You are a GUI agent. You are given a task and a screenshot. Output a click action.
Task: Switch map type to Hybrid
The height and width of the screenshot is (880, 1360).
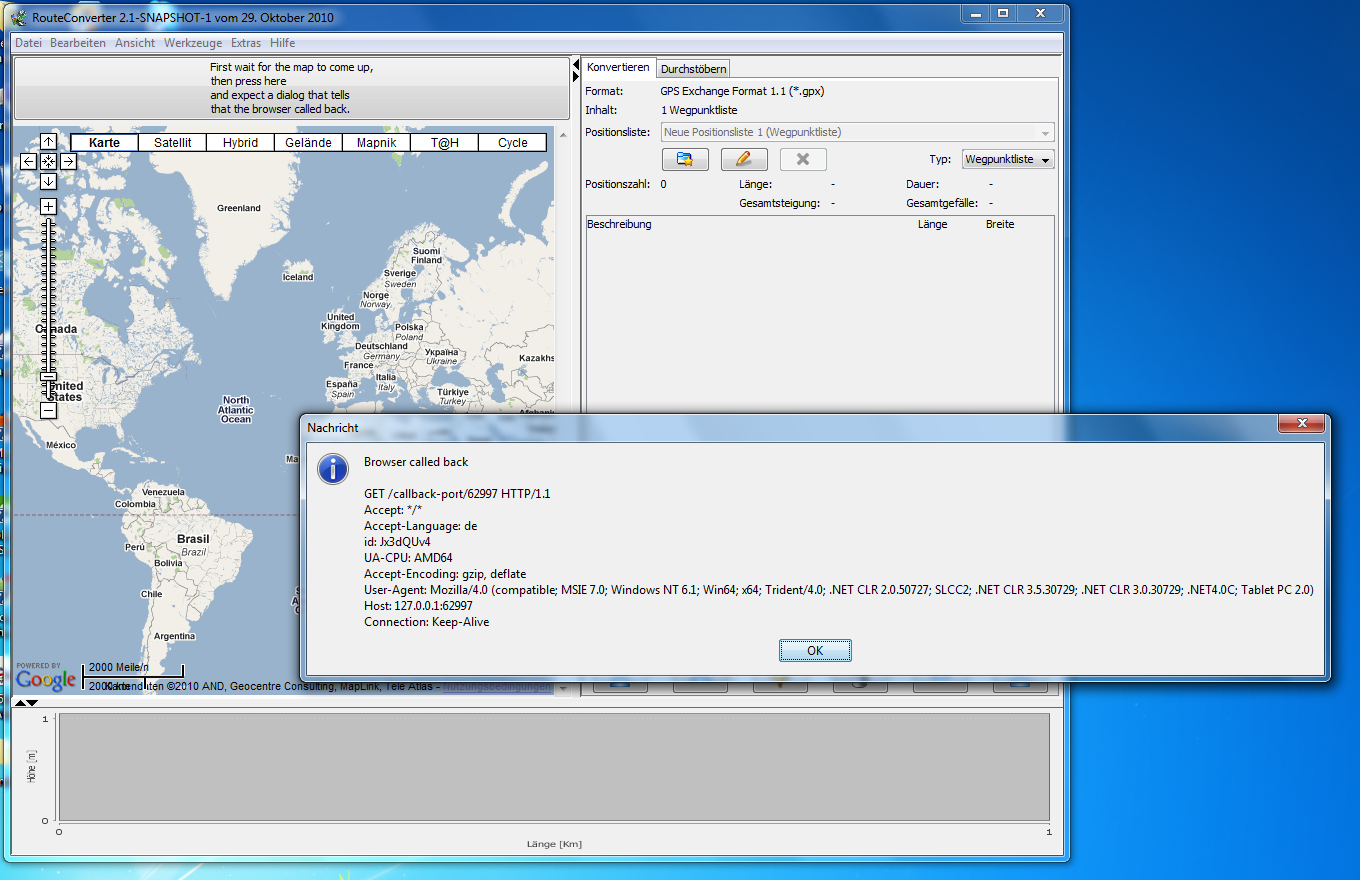(240, 143)
